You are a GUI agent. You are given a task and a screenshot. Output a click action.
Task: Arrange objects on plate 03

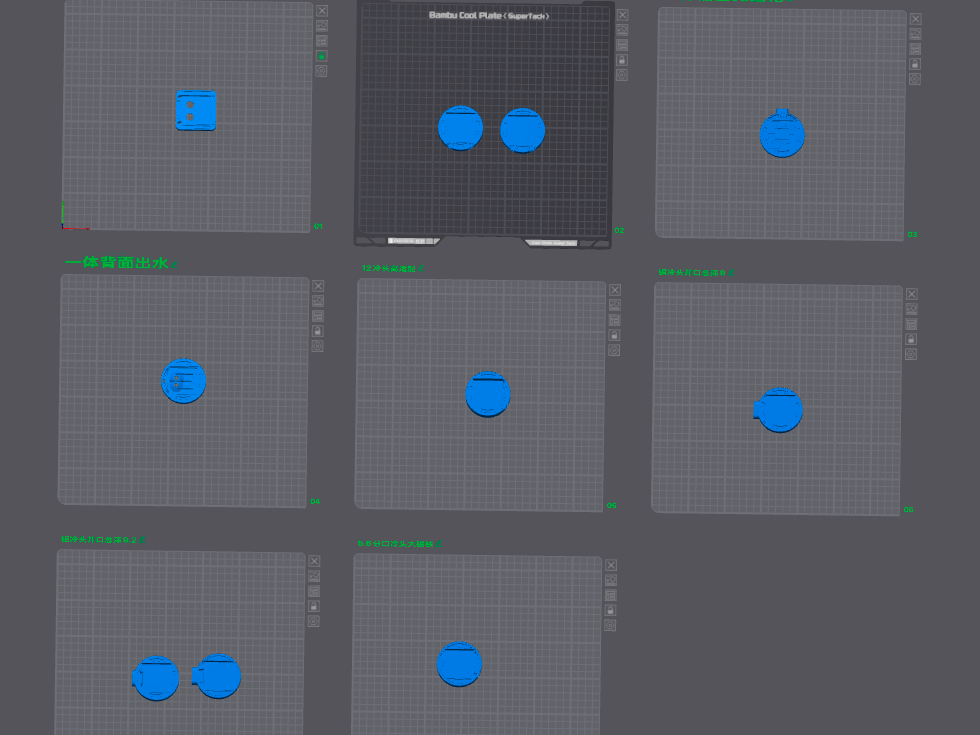click(915, 49)
